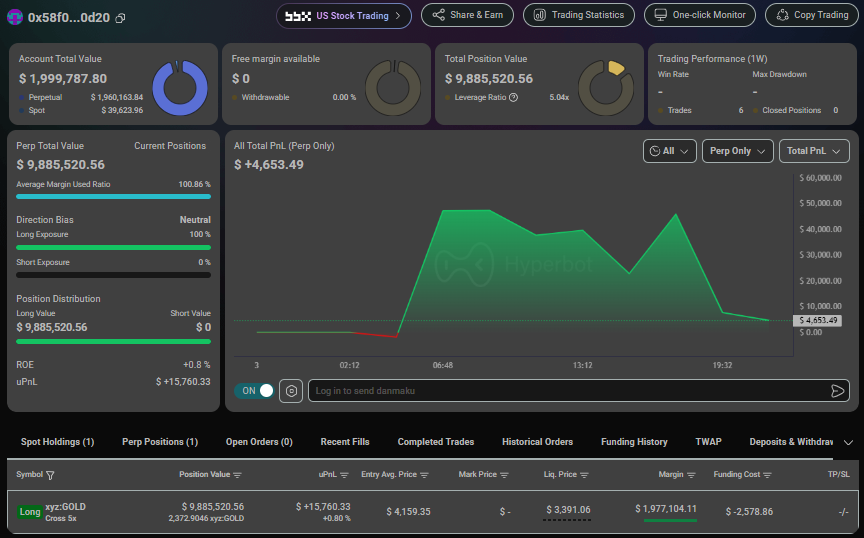864x538 pixels.
Task: Expand more tabs chevron after Deposits
Action: click(x=849, y=443)
